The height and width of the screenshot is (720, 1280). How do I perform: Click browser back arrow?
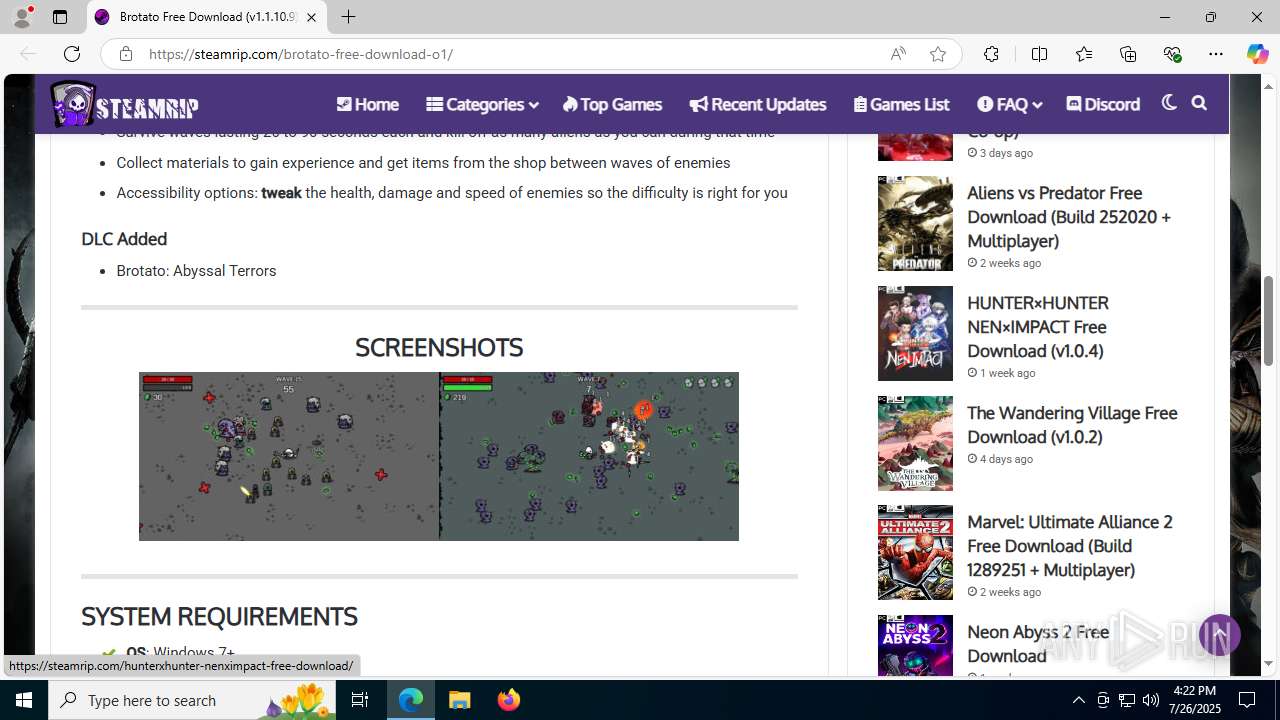point(28,54)
